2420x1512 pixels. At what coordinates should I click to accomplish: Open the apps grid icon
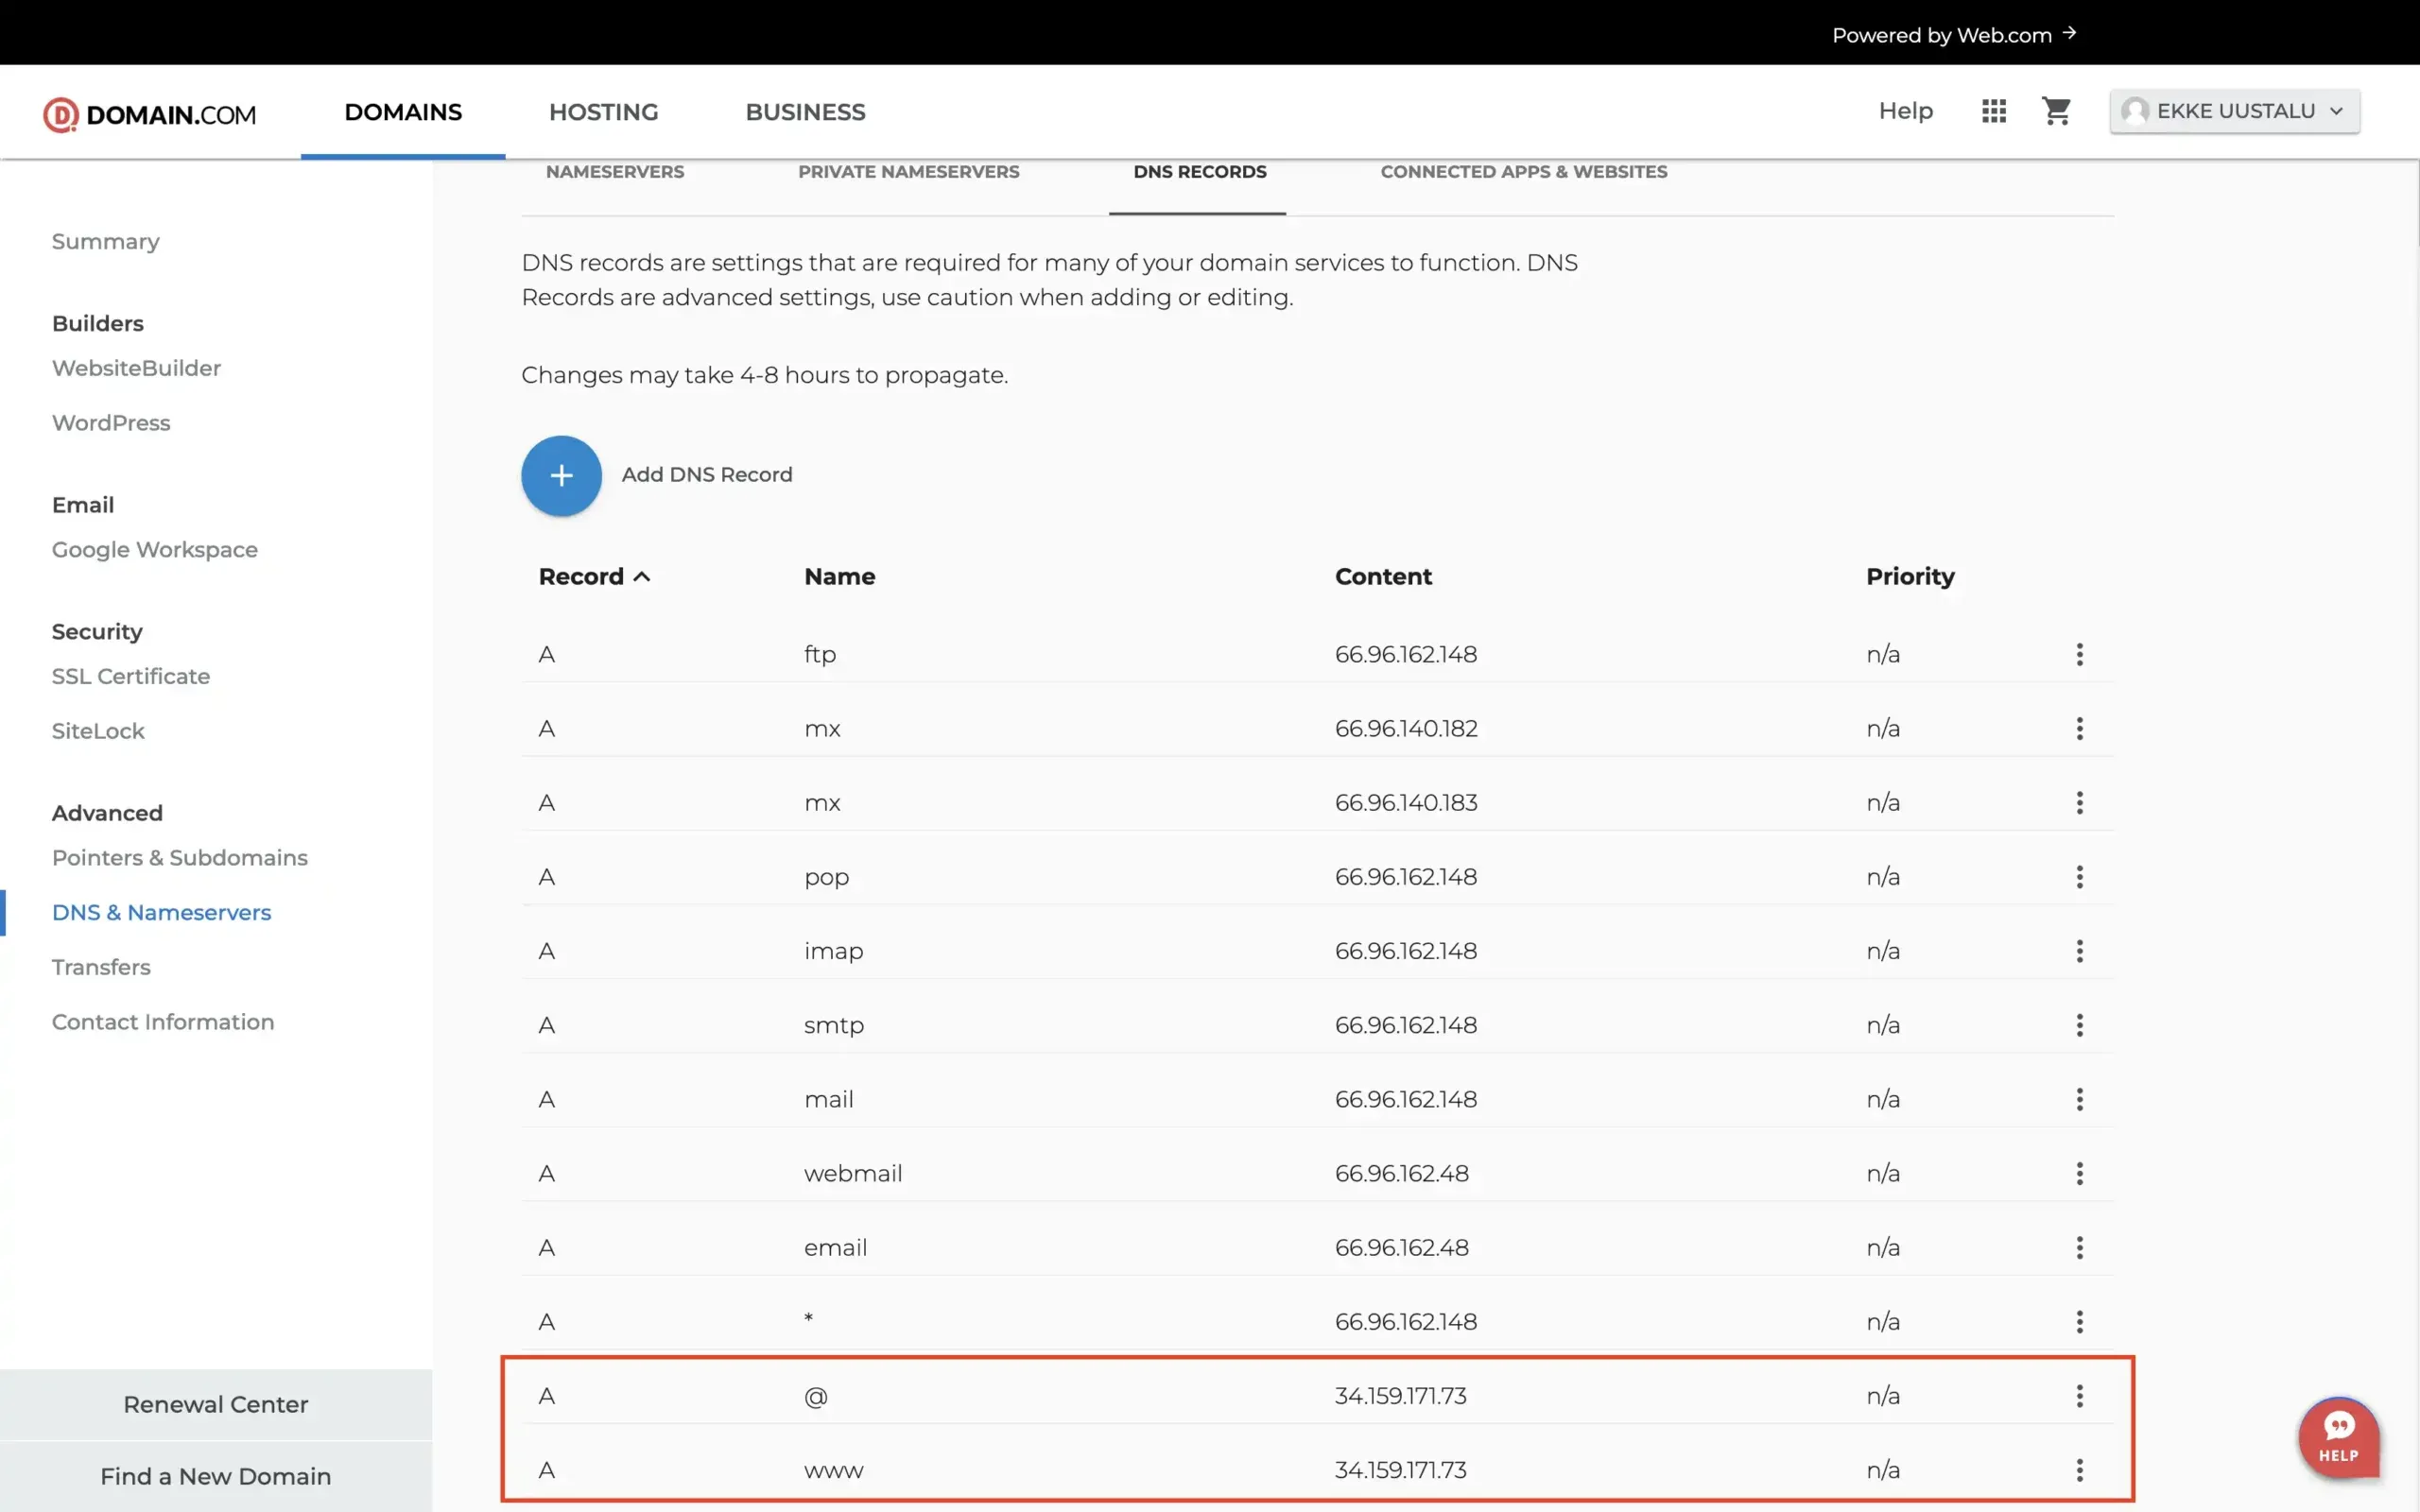click(1993, 111)
